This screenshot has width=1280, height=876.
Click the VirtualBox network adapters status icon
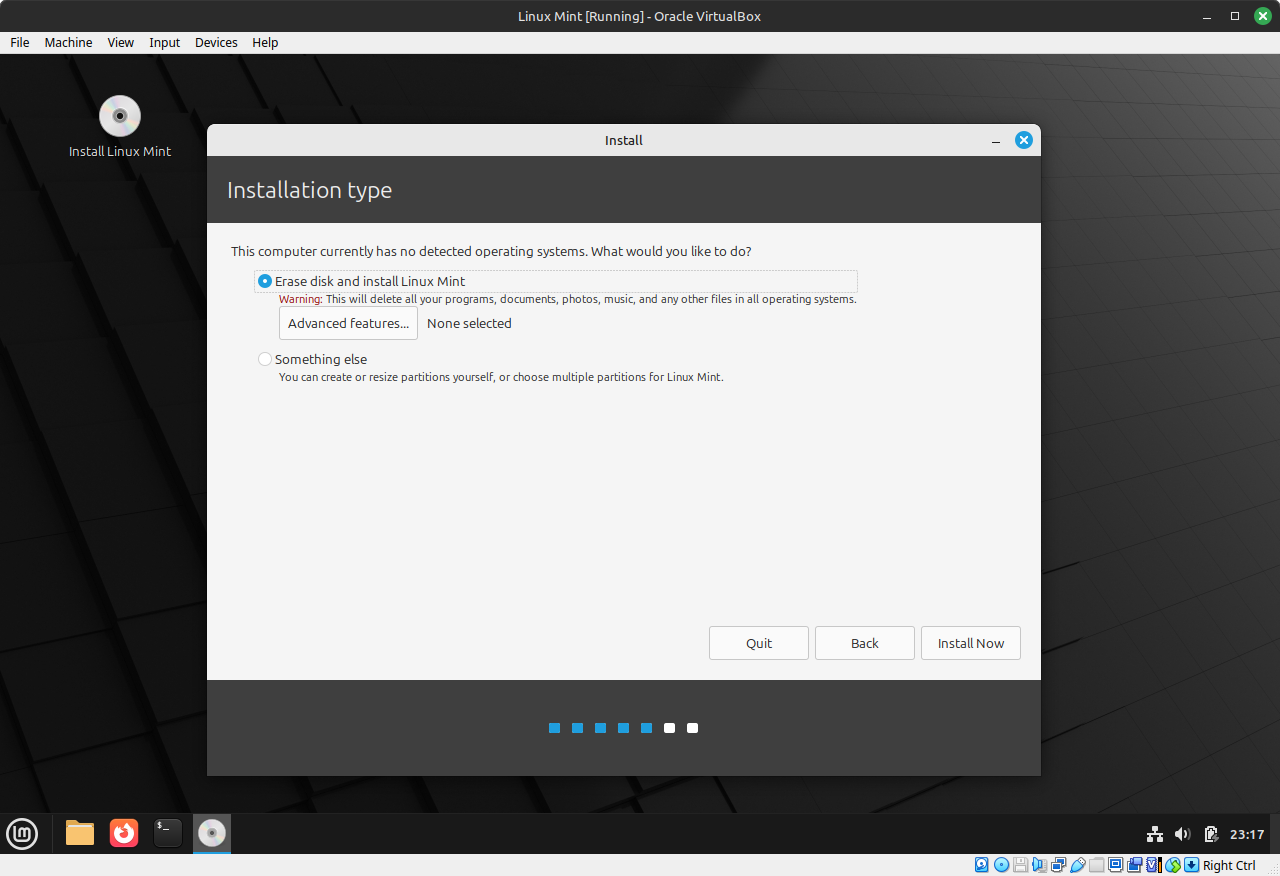[1058, 865]
